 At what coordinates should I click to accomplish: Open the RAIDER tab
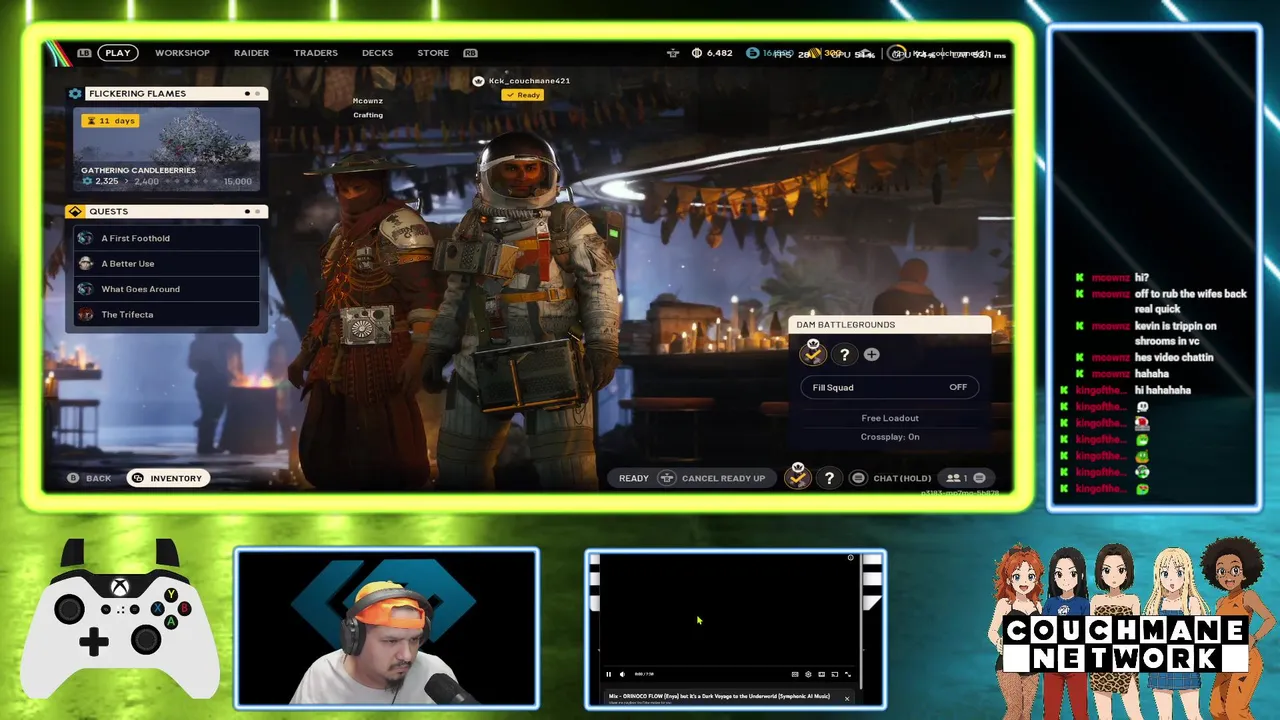point(251,53)
